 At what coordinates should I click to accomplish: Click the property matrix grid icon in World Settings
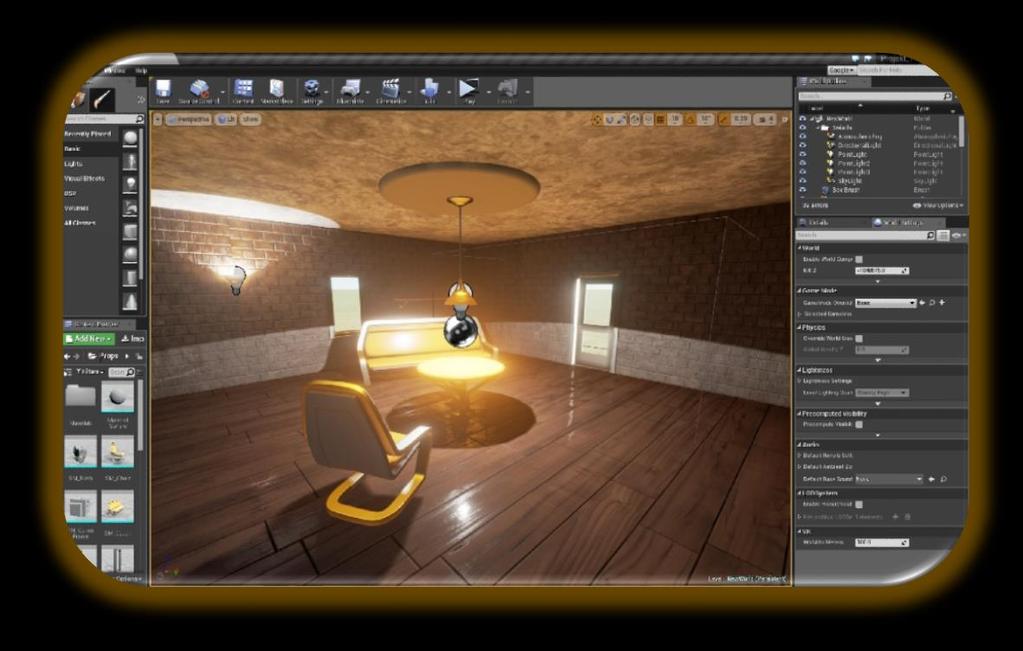coord(943,235)
